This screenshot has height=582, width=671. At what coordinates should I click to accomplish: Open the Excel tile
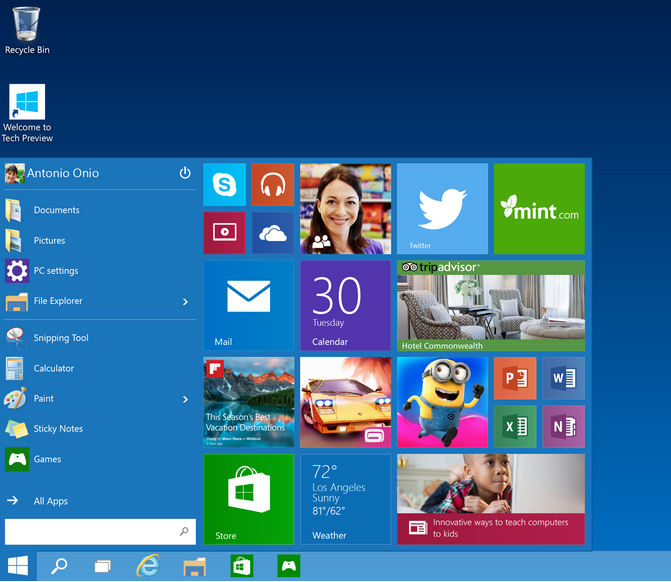click(x=515, y=426)
